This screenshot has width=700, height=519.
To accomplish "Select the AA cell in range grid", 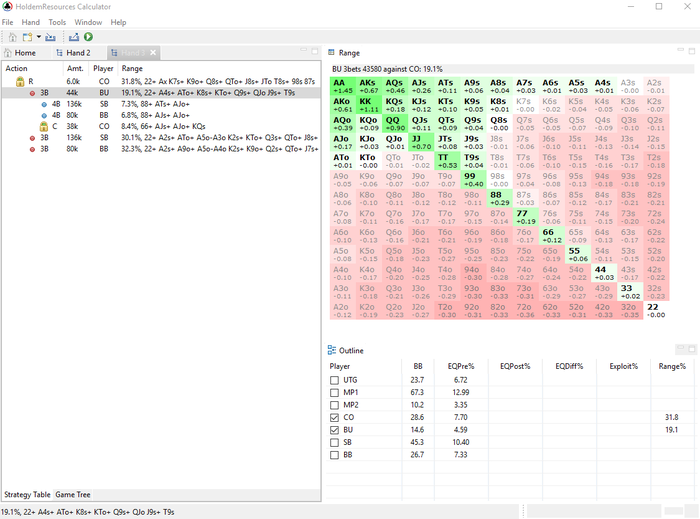I will click(343, 86).
